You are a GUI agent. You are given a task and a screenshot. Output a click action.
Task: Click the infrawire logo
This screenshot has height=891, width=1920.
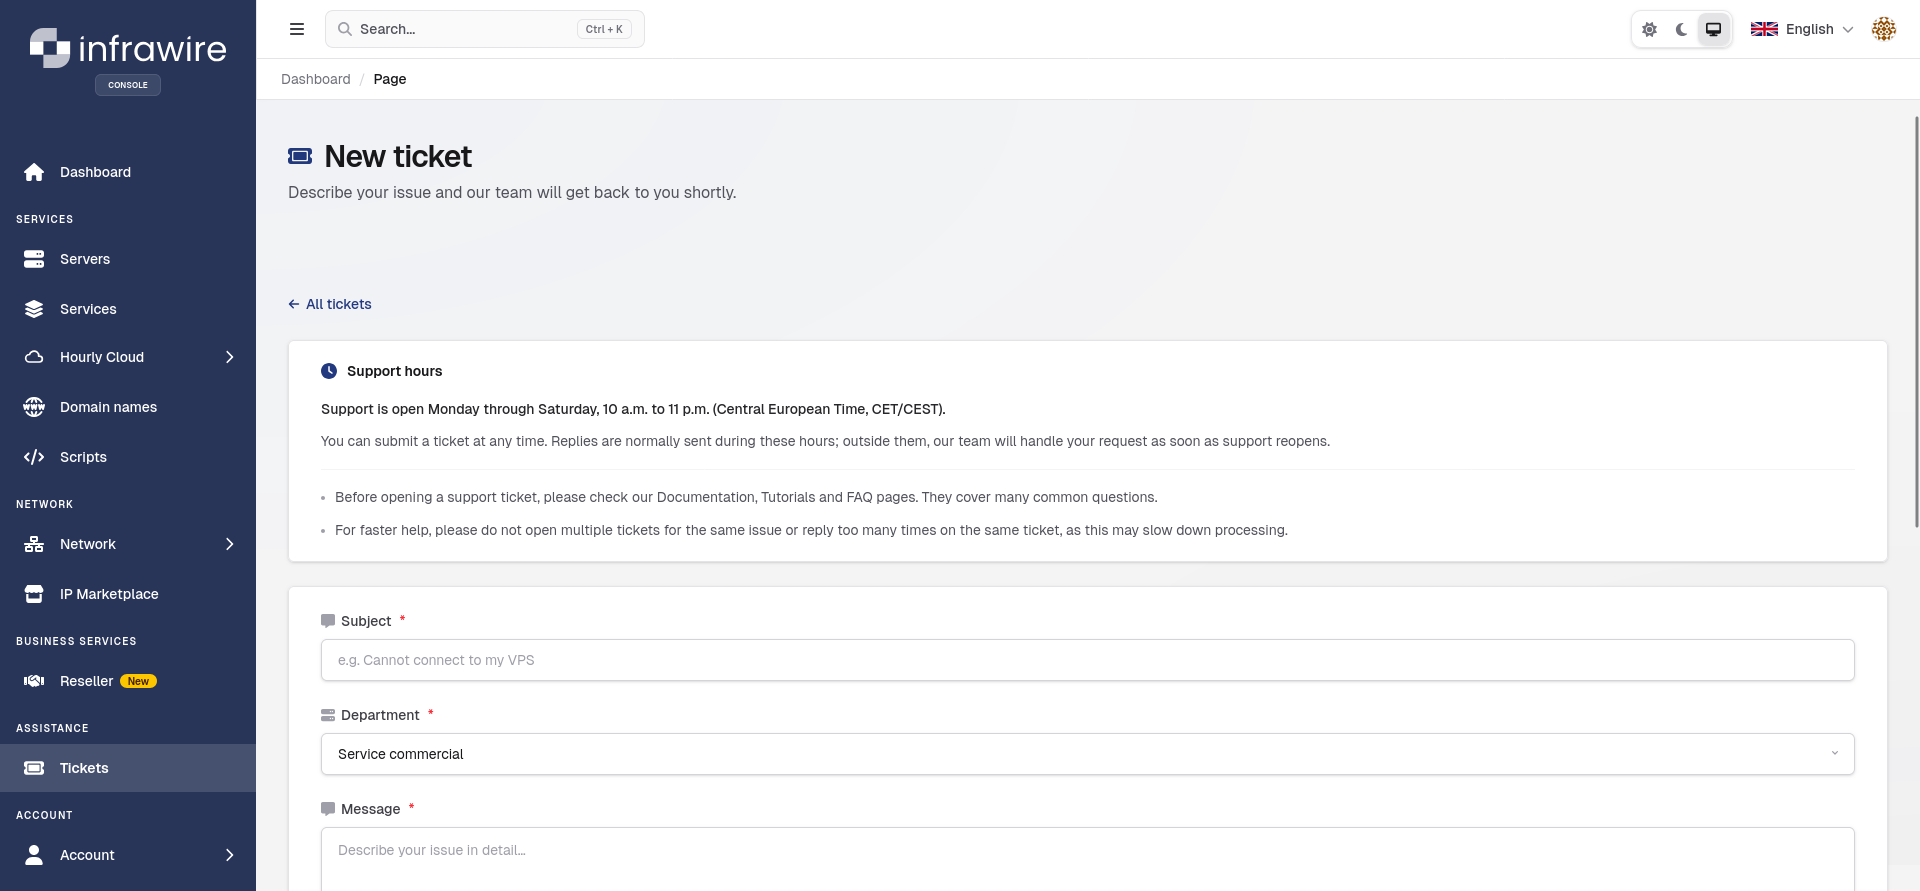pyautogui.click(x=128, y=48)
